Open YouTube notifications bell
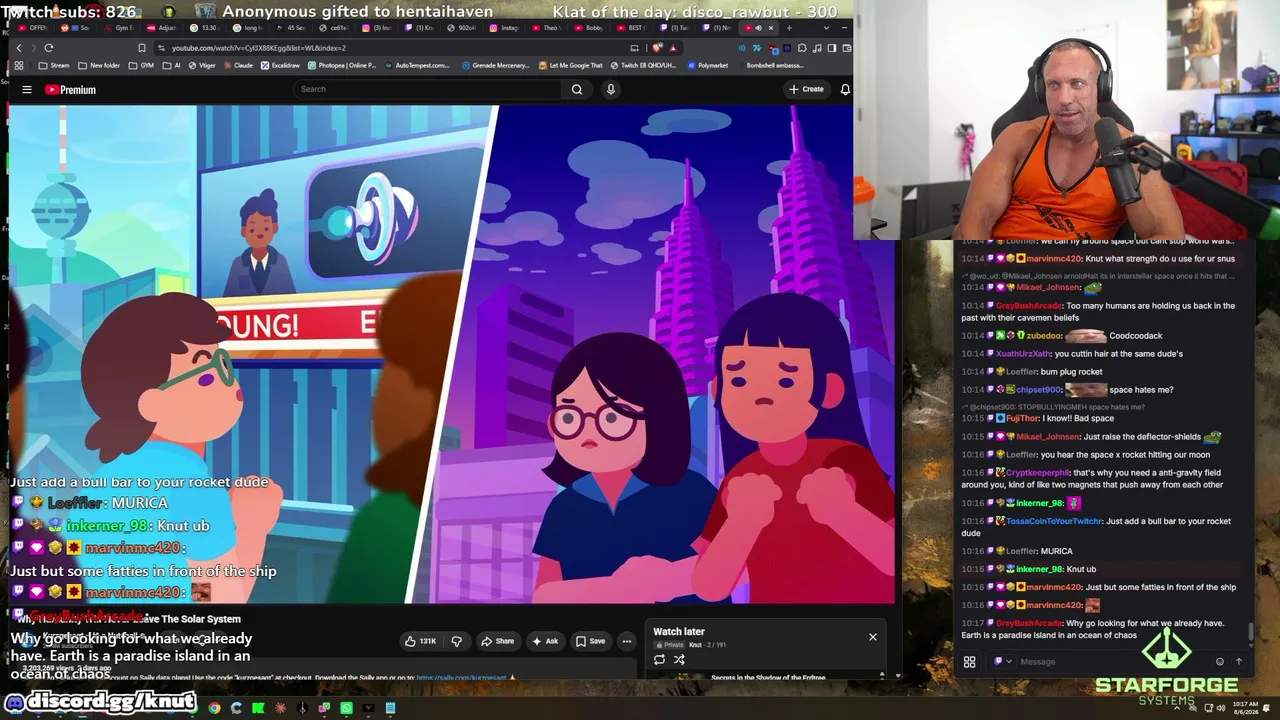Screen dimensions: 1280x720 tap(845, 89)
